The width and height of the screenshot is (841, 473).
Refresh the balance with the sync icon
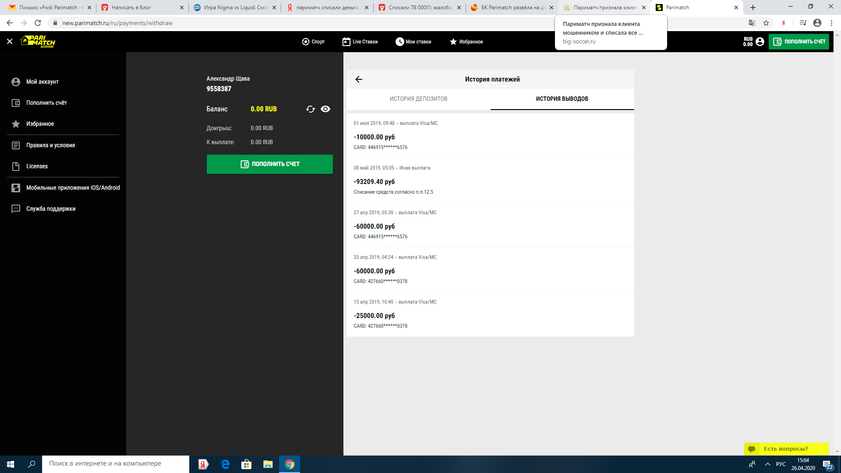click(x=310, y=109)
